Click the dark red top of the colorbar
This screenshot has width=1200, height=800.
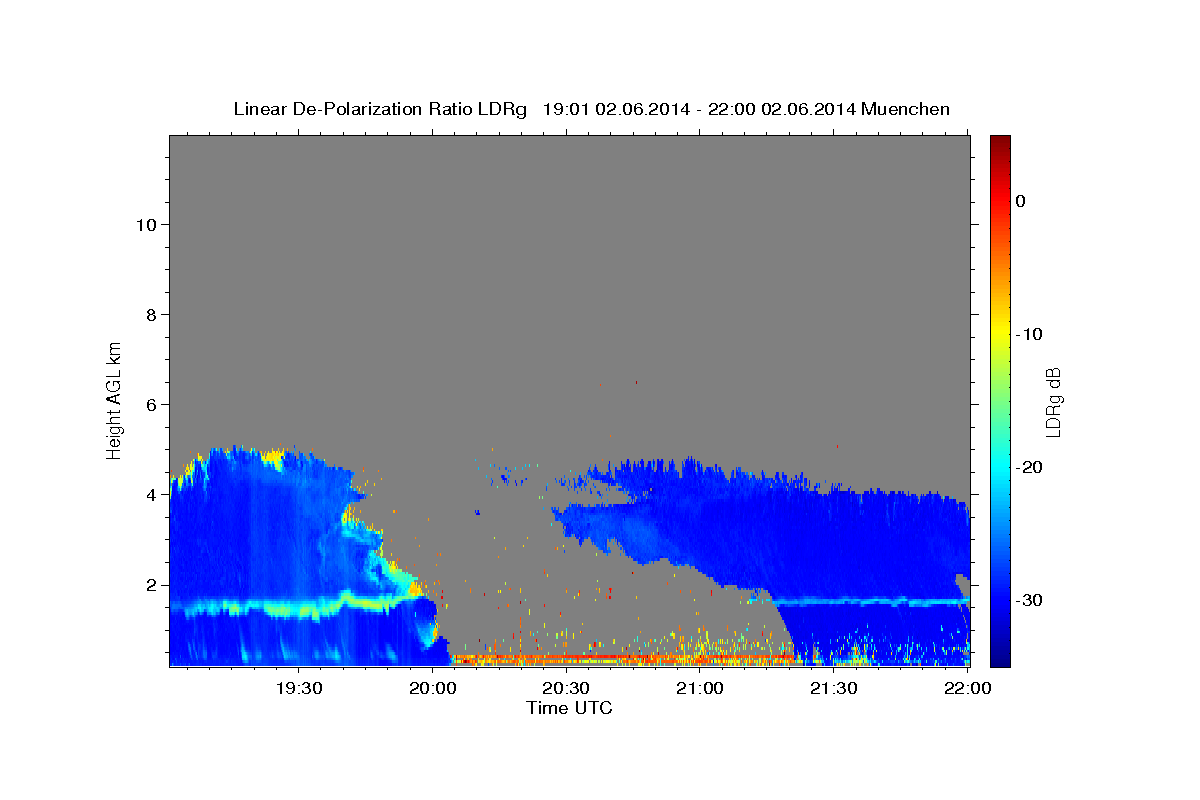(1000, 143)
